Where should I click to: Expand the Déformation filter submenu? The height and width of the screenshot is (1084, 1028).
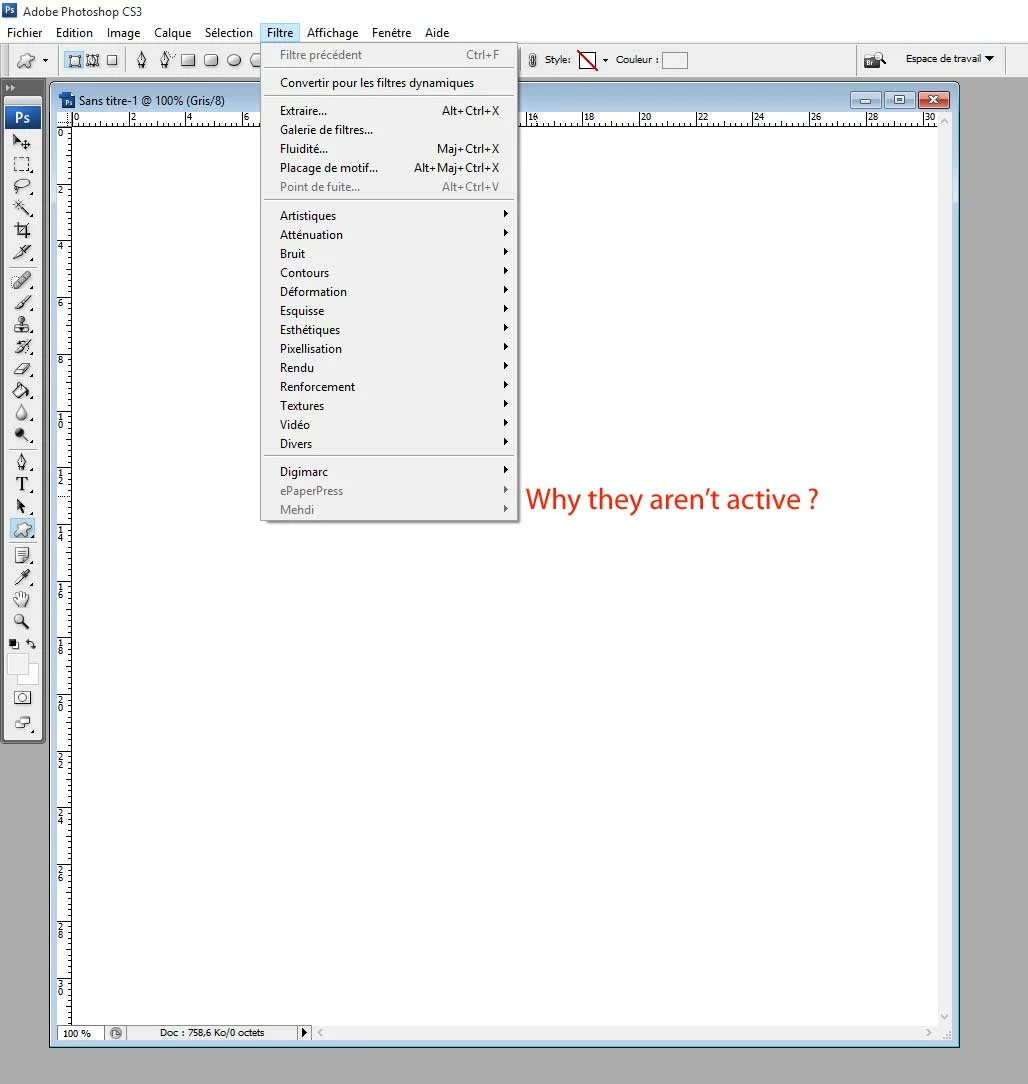pos(390,292)
